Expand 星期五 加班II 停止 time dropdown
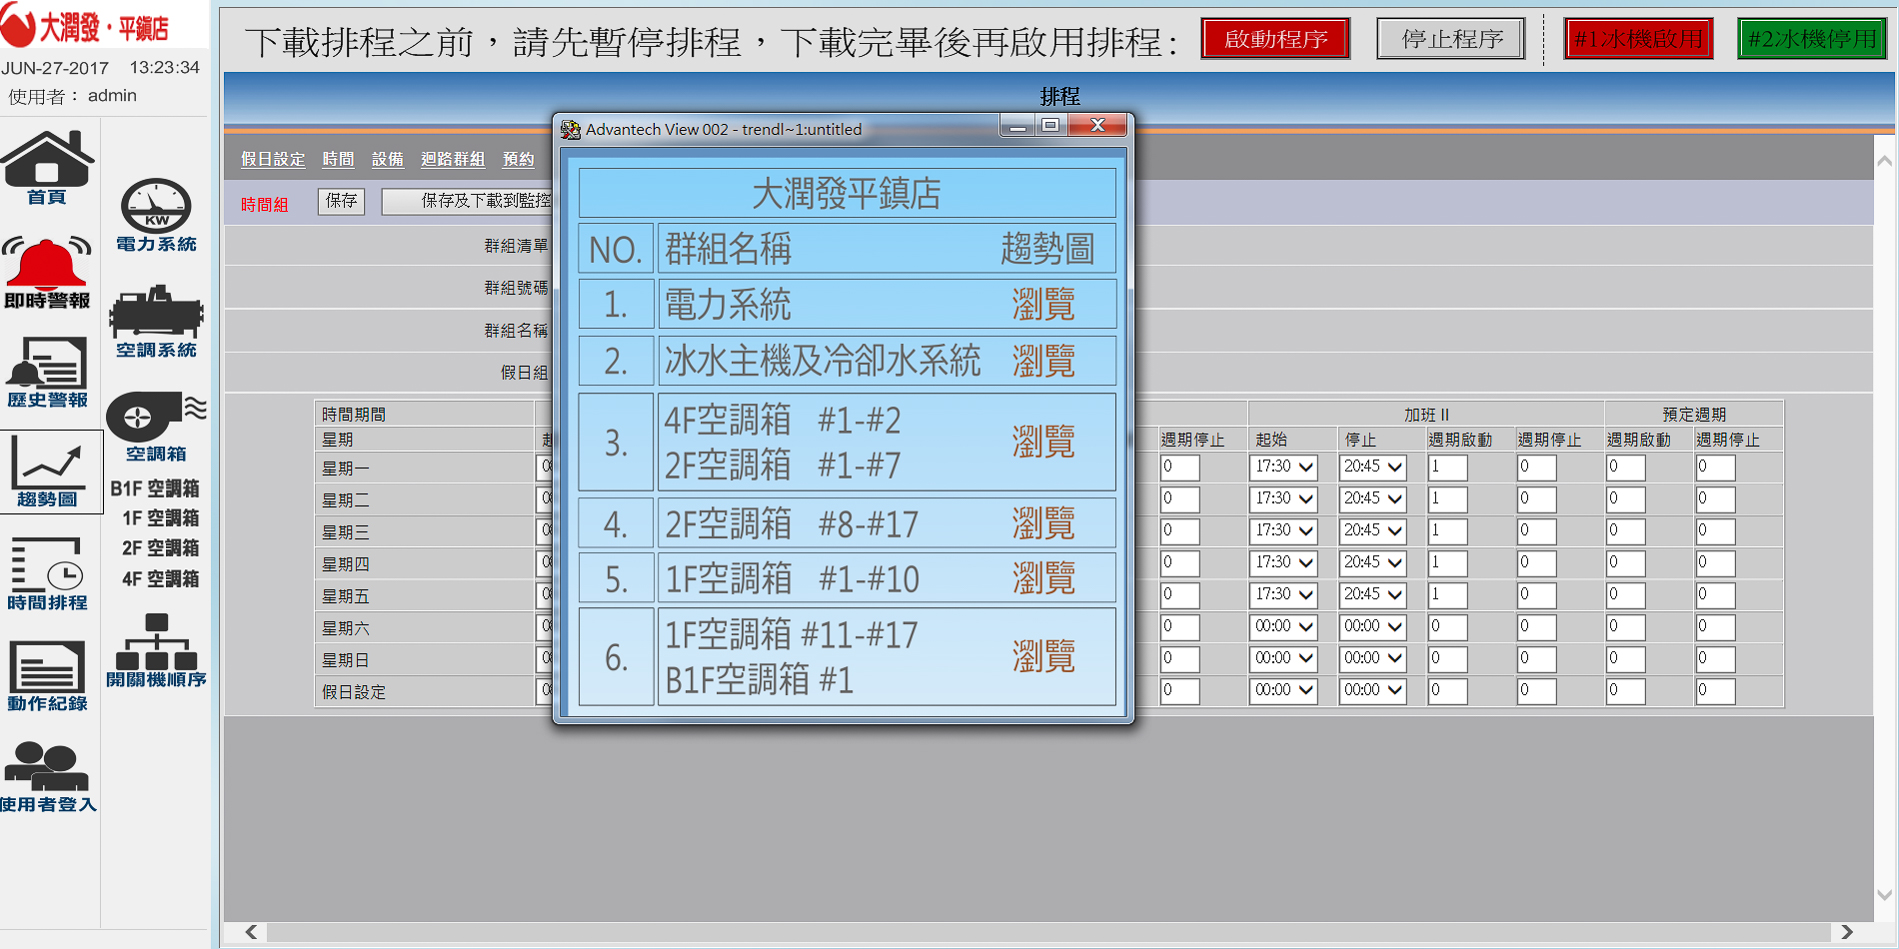 pos(1373,595)
